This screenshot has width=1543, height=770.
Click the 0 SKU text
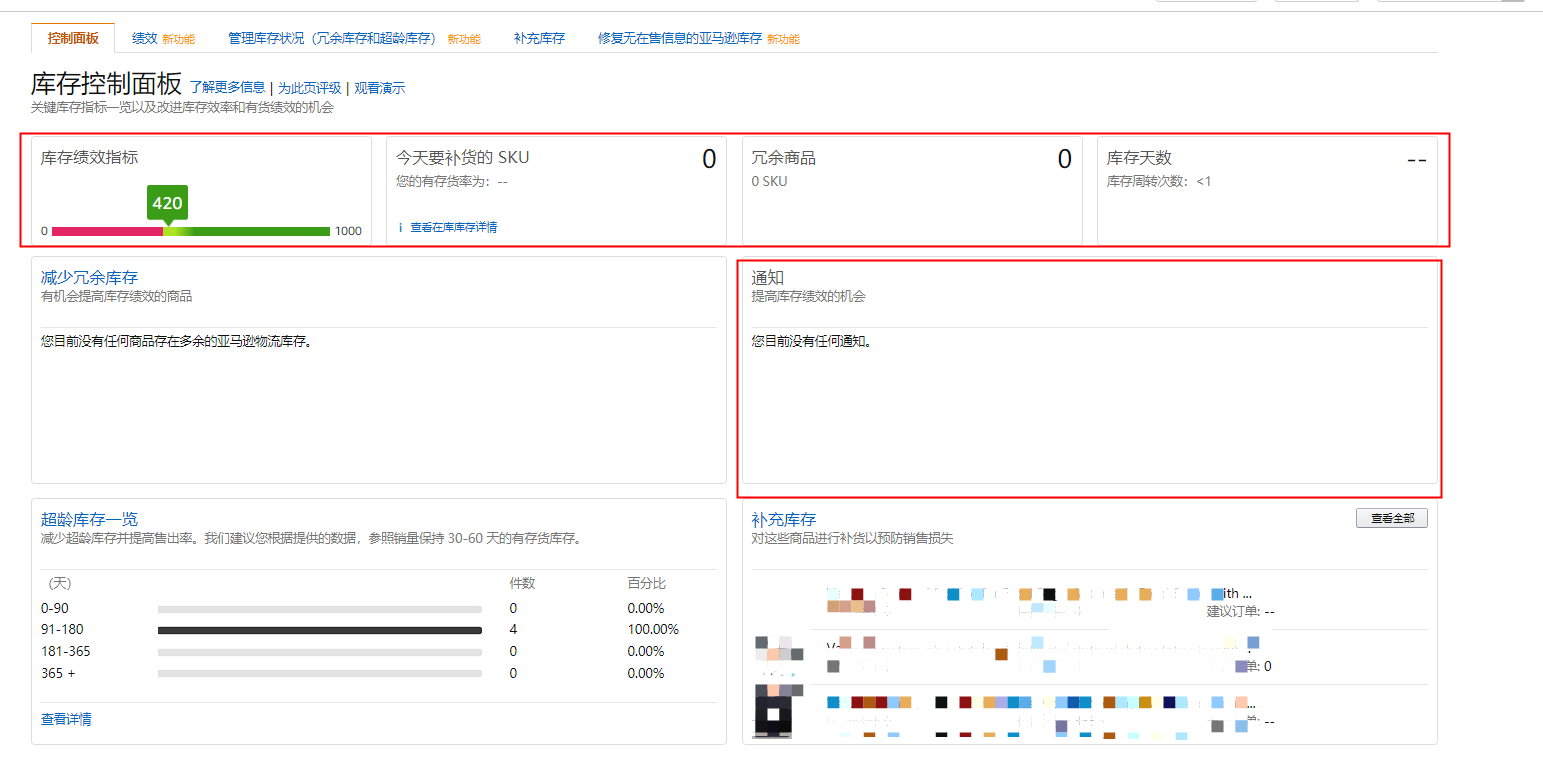(769, 182)
